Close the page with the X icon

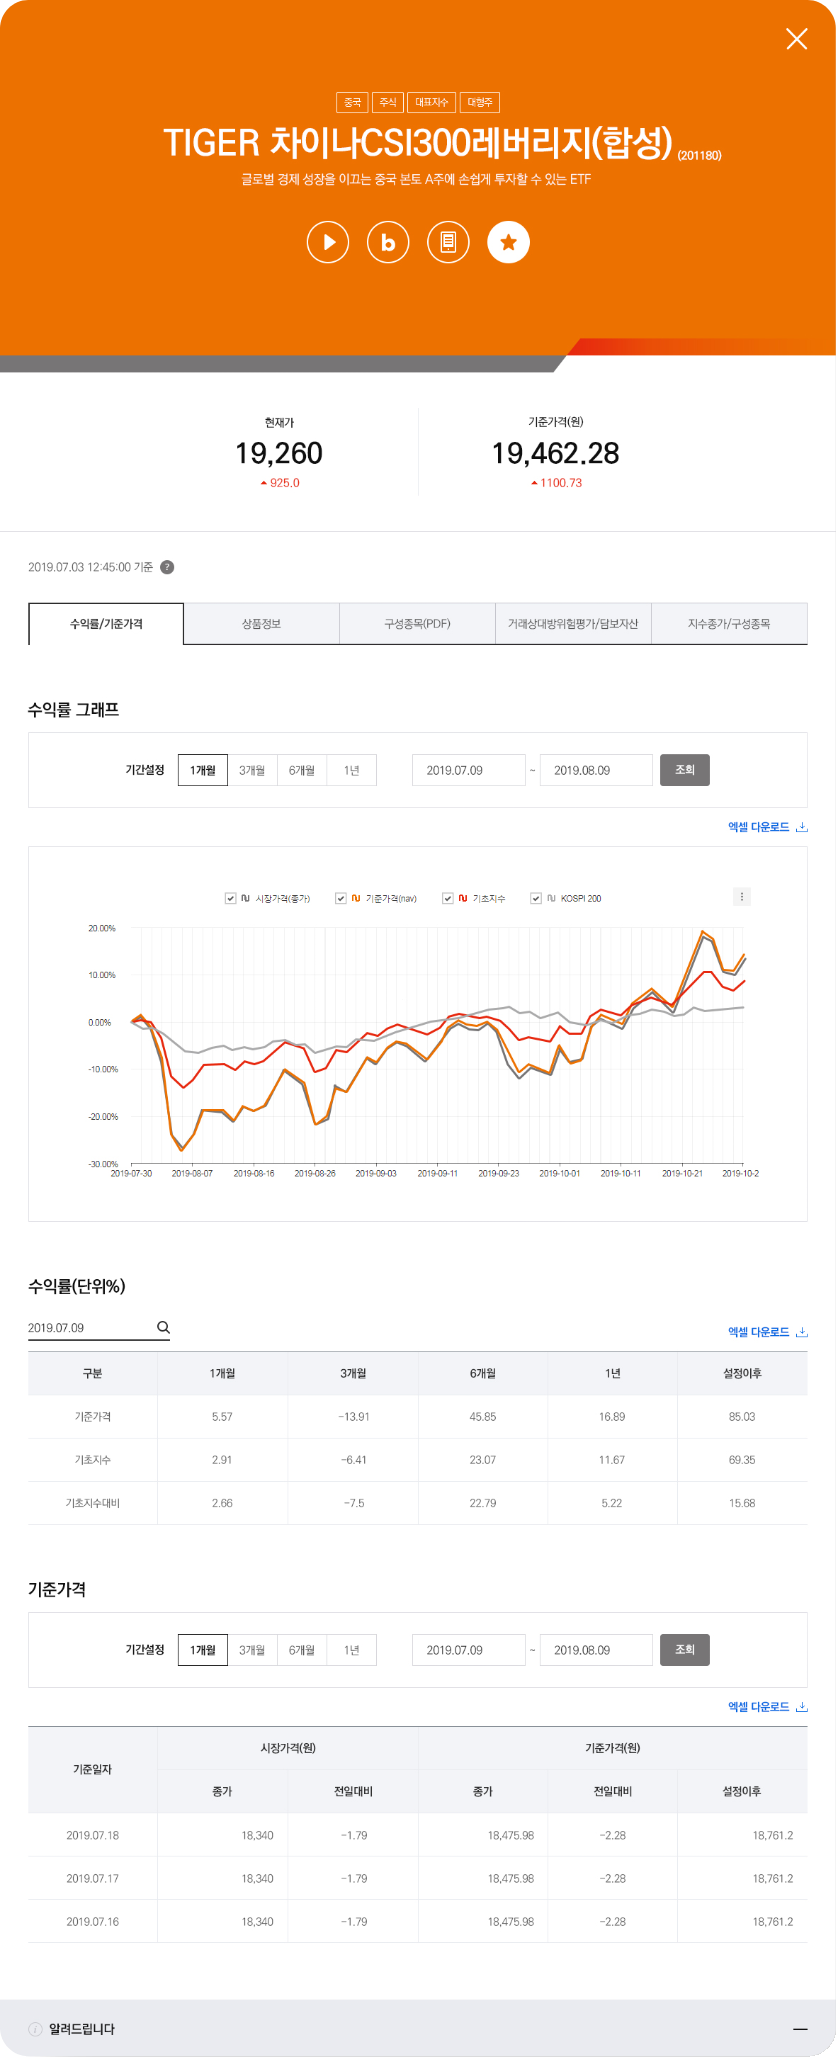click(797, 39)
